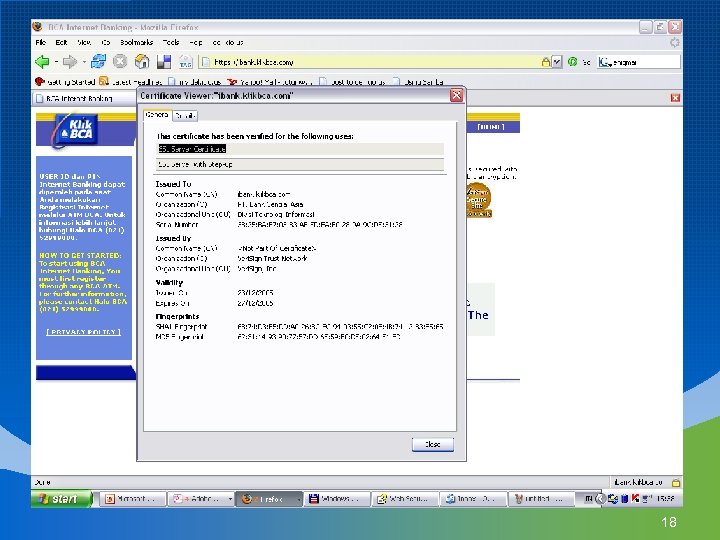Click the Google search input field
Image resolution: width=720 pixels, height=540 pixels.
pyautogui.click(x=645, y=62)
